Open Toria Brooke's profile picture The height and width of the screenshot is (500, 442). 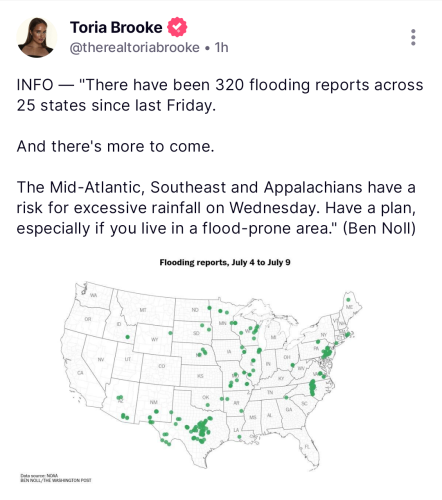tap(37, 37)
